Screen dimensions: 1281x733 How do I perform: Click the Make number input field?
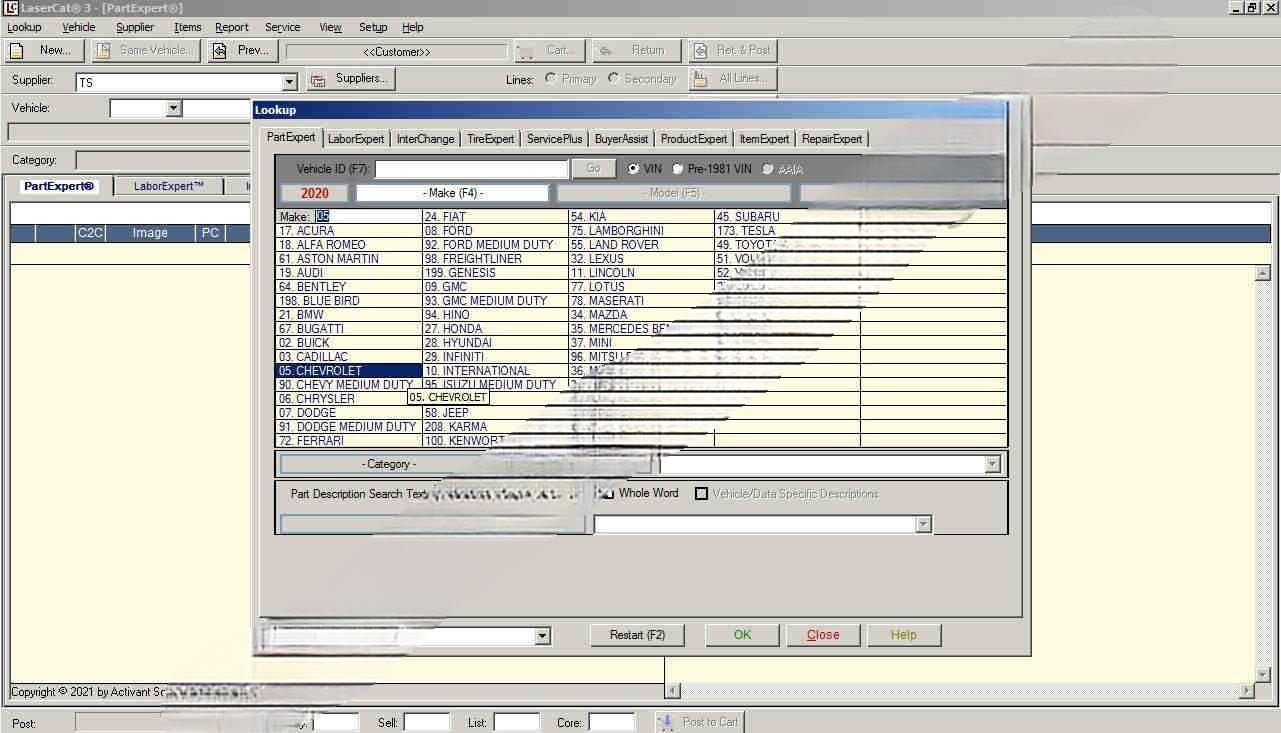pyautogui.click(x=368, y=216)
